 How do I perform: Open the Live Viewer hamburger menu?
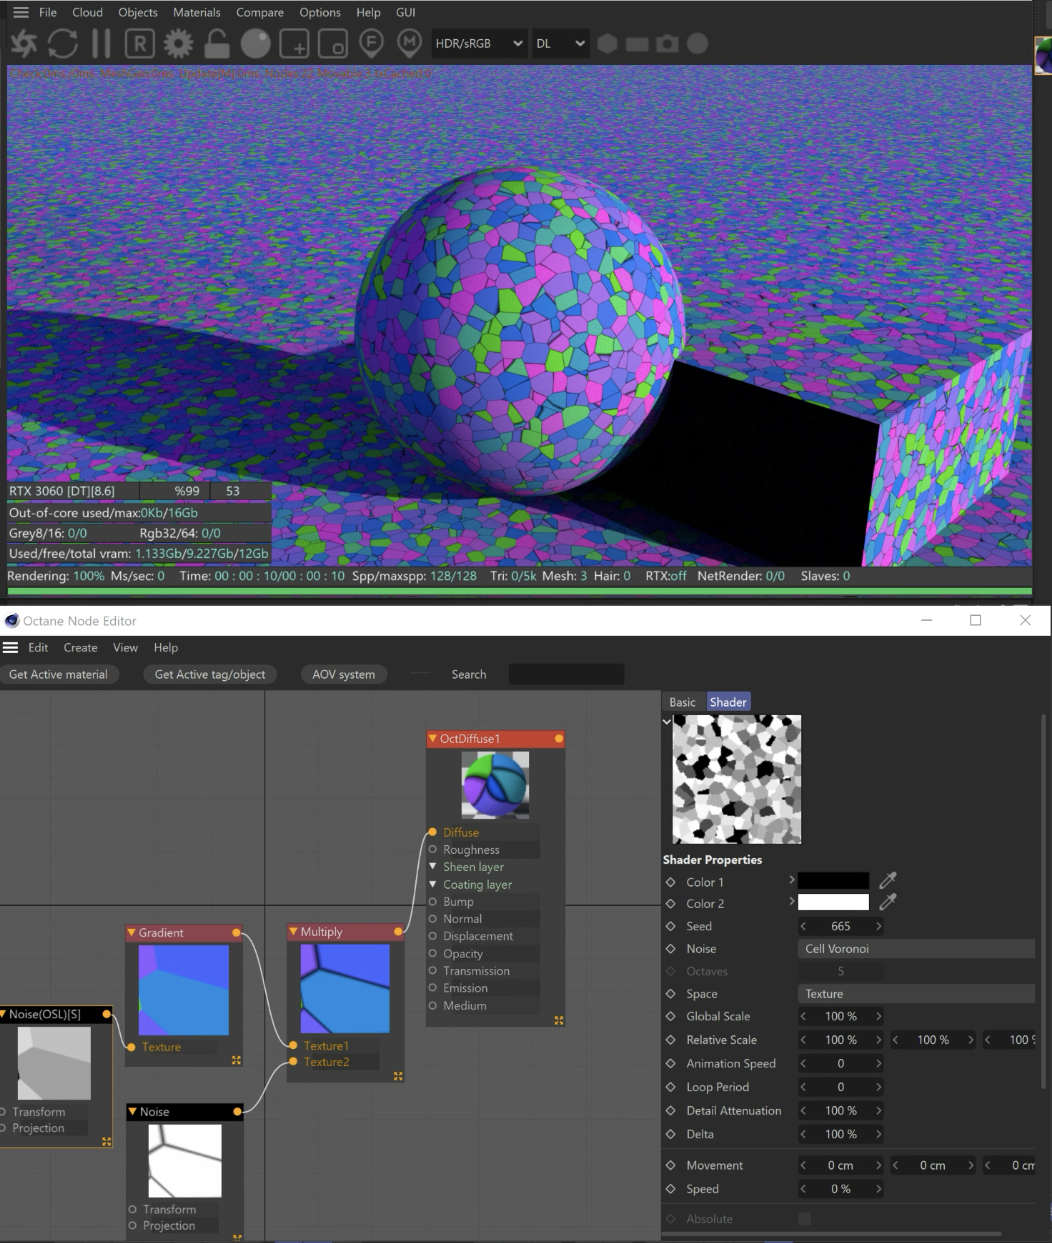20,12
